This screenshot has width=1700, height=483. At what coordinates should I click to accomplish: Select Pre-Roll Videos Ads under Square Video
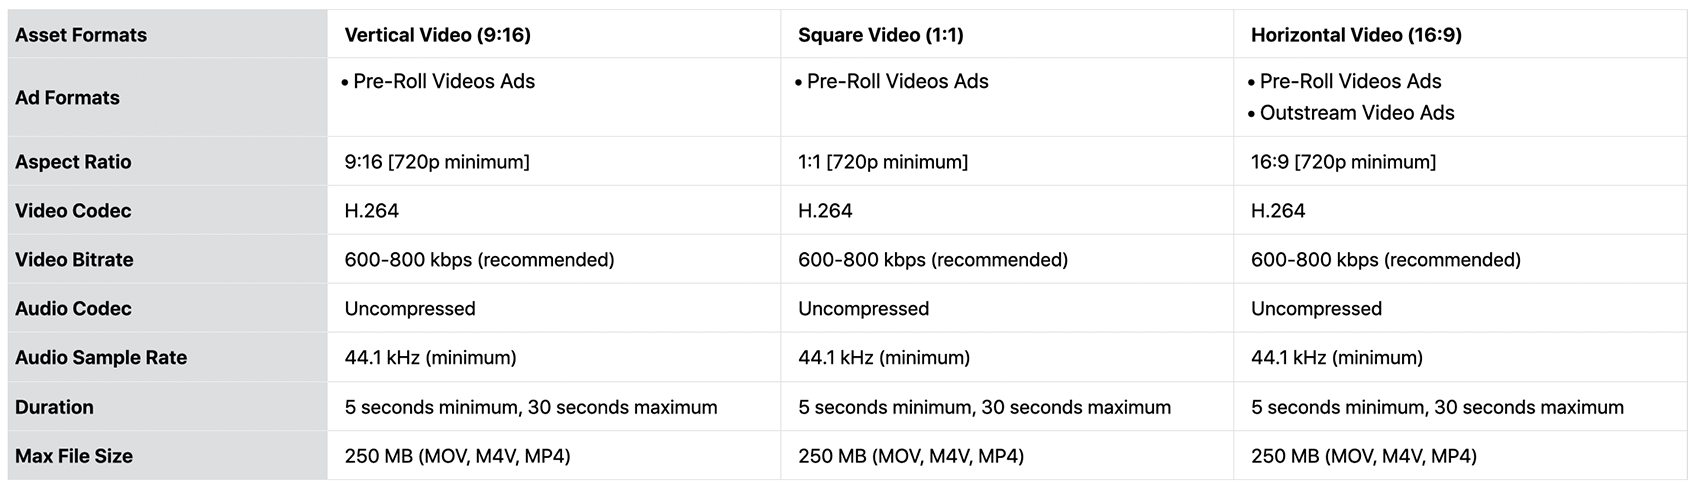[897, 82]
